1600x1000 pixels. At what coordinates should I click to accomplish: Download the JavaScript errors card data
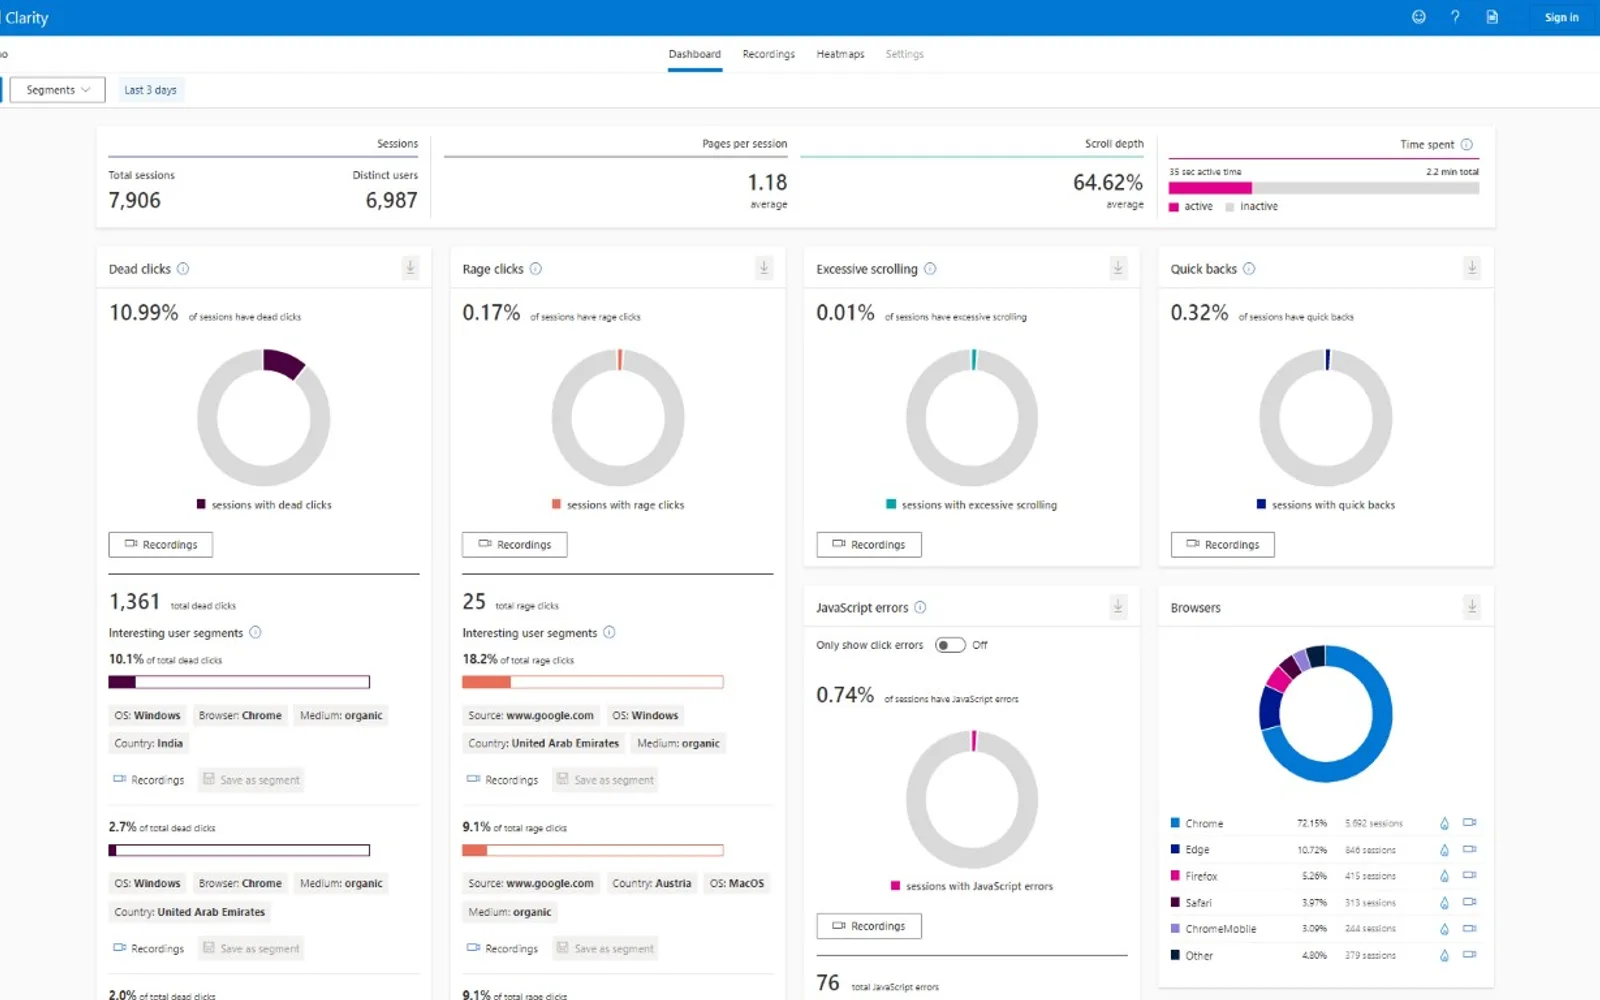coord(1118,607)
